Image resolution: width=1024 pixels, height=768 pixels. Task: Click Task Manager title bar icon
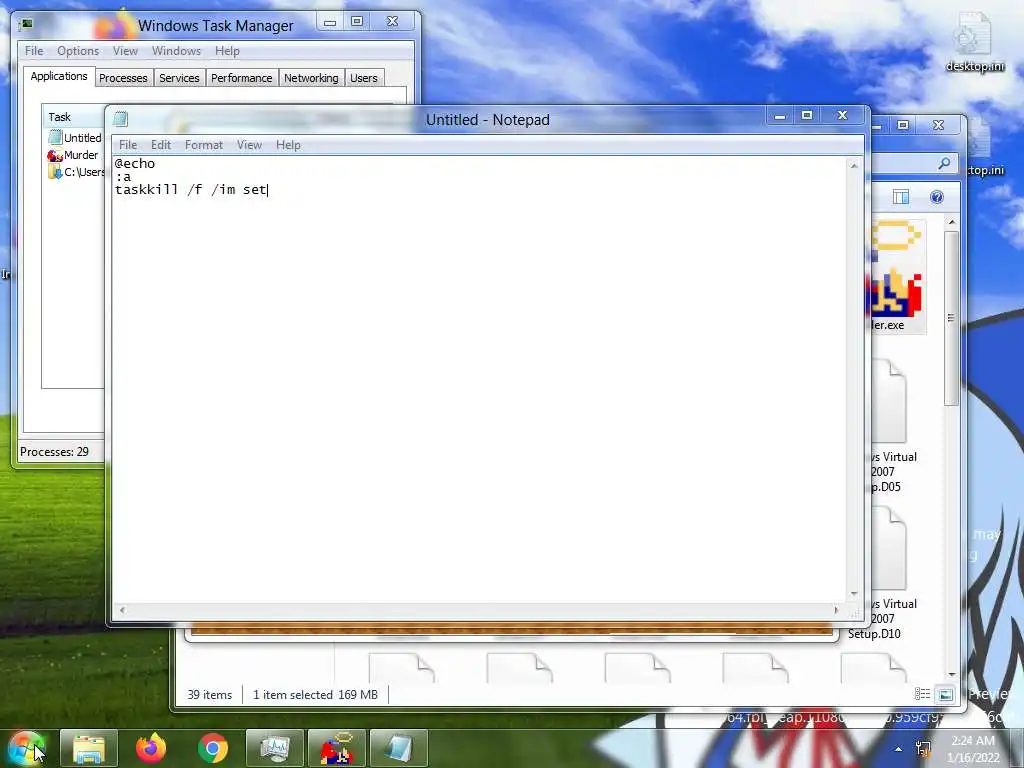coord(26,25)
